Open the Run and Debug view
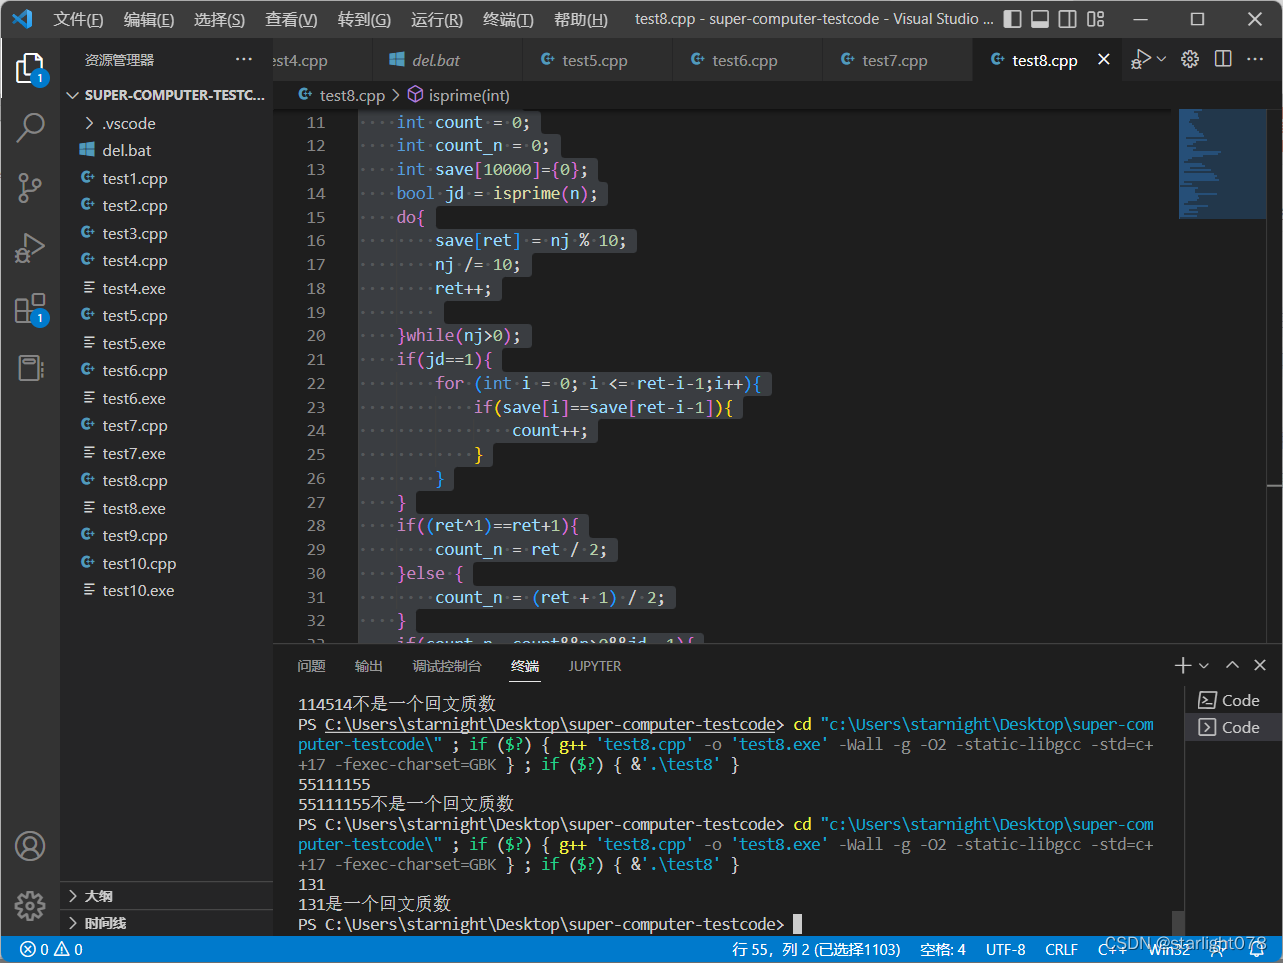The width and height of the screenshot is (1283, 963). click(x=30, y=248)
